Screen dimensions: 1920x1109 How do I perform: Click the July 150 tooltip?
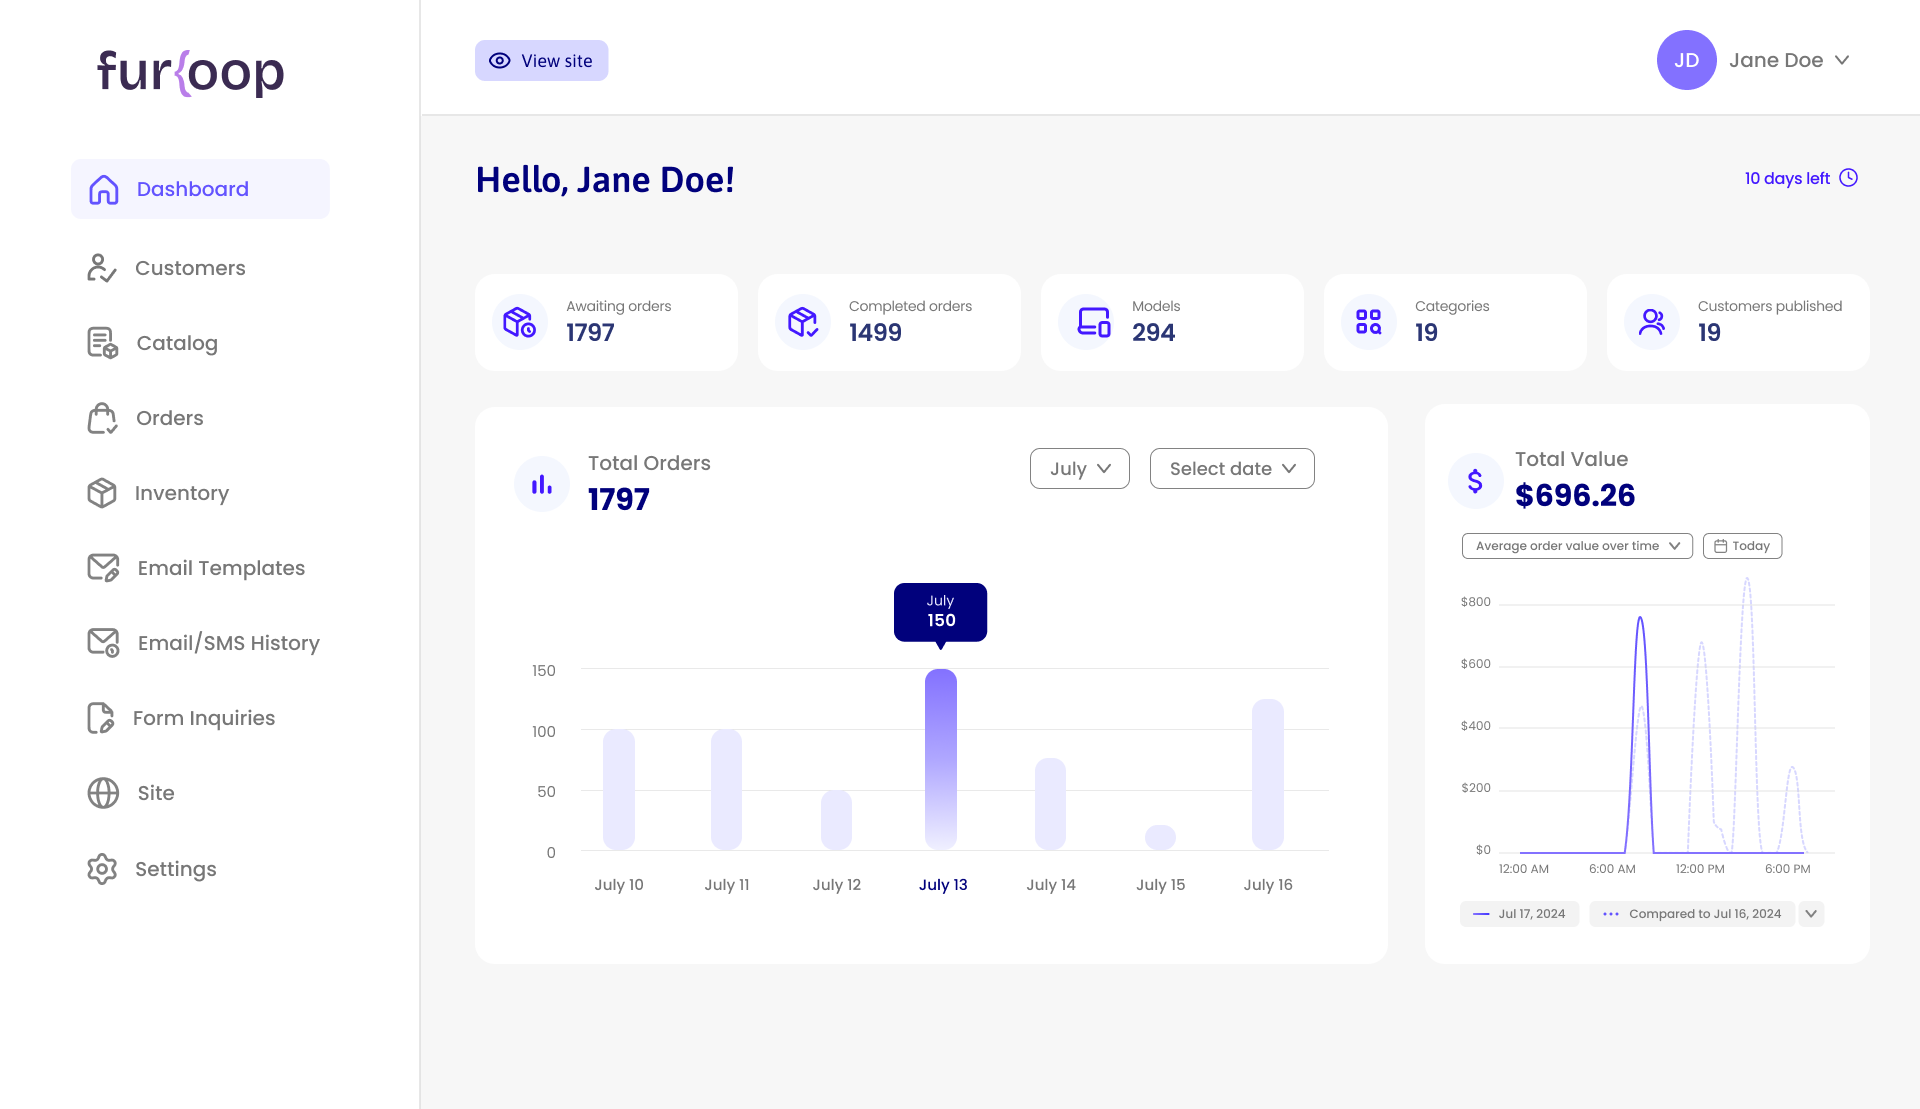[x=940, y=612]
